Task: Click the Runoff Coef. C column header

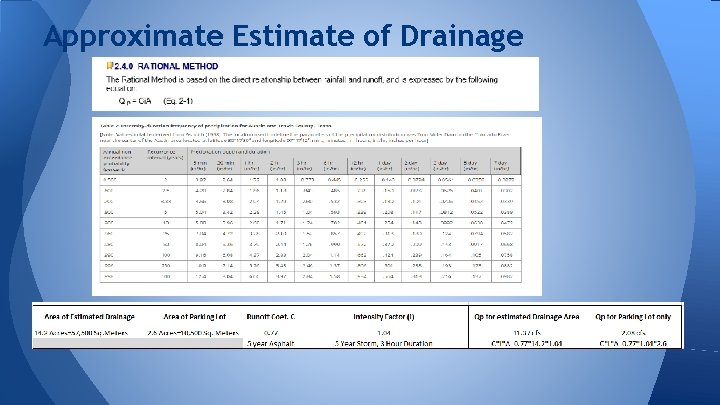Action: (x=271, y=317)
